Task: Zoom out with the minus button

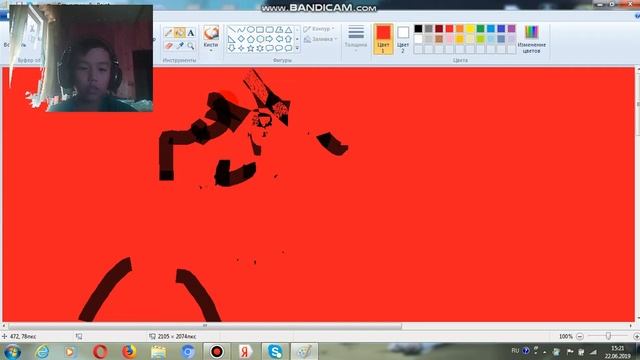Action: pyautogui.click(x=580, y=336)
